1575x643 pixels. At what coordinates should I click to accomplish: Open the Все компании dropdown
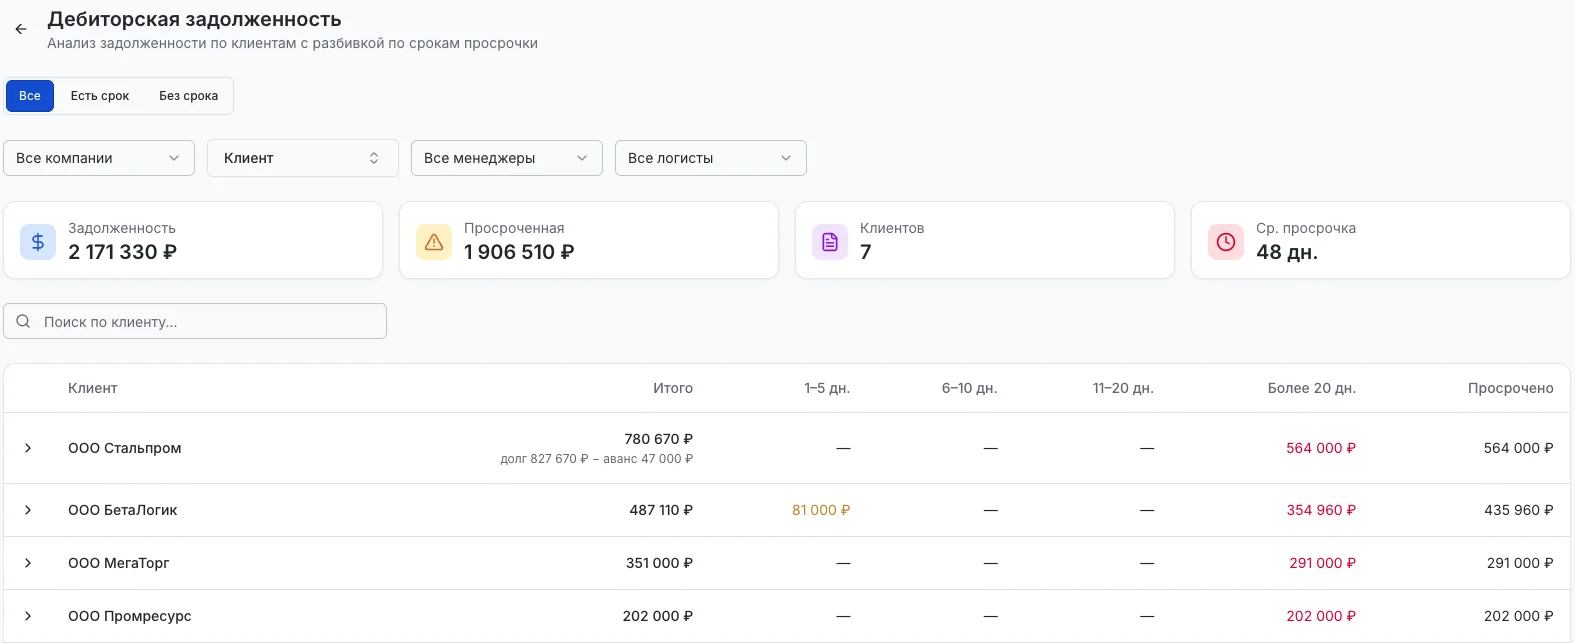(x=99, y=158)
